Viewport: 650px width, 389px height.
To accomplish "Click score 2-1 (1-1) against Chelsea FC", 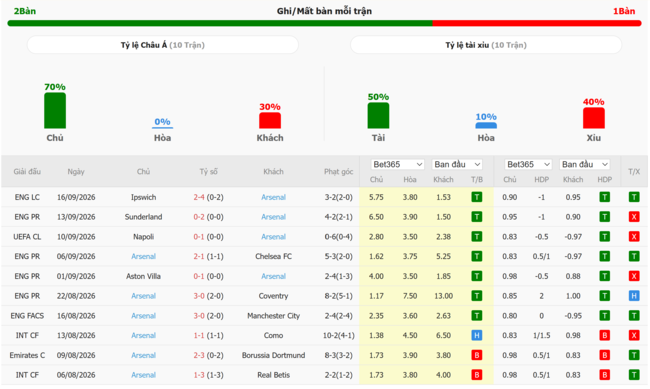I will (x=208, y=256).
